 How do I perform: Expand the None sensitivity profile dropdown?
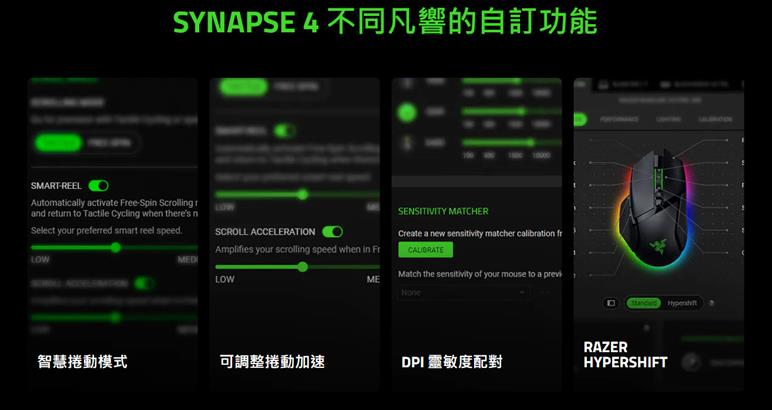click(462, 293)
